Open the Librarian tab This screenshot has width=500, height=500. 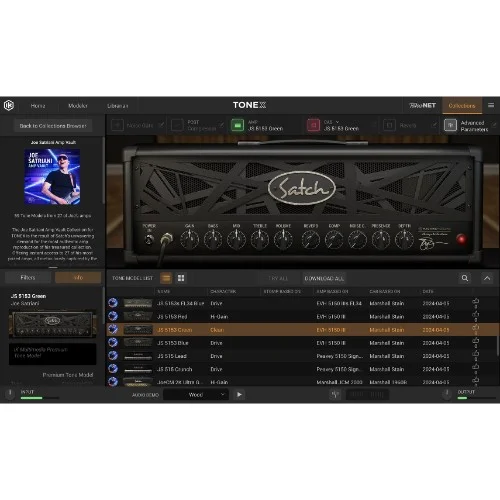118,106
